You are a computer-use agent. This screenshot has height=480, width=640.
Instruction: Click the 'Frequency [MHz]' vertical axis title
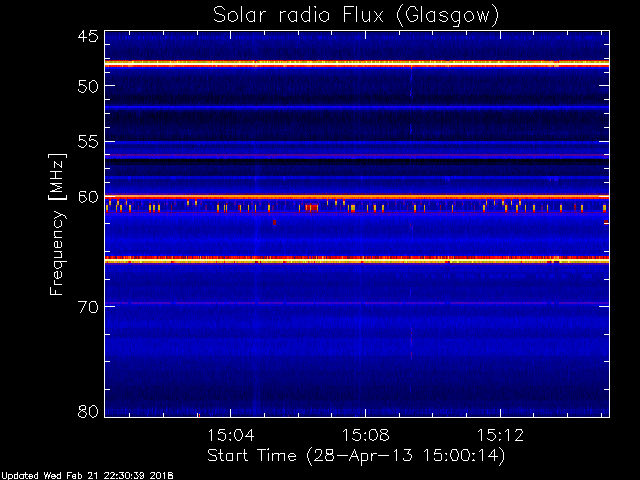[58, 224]
